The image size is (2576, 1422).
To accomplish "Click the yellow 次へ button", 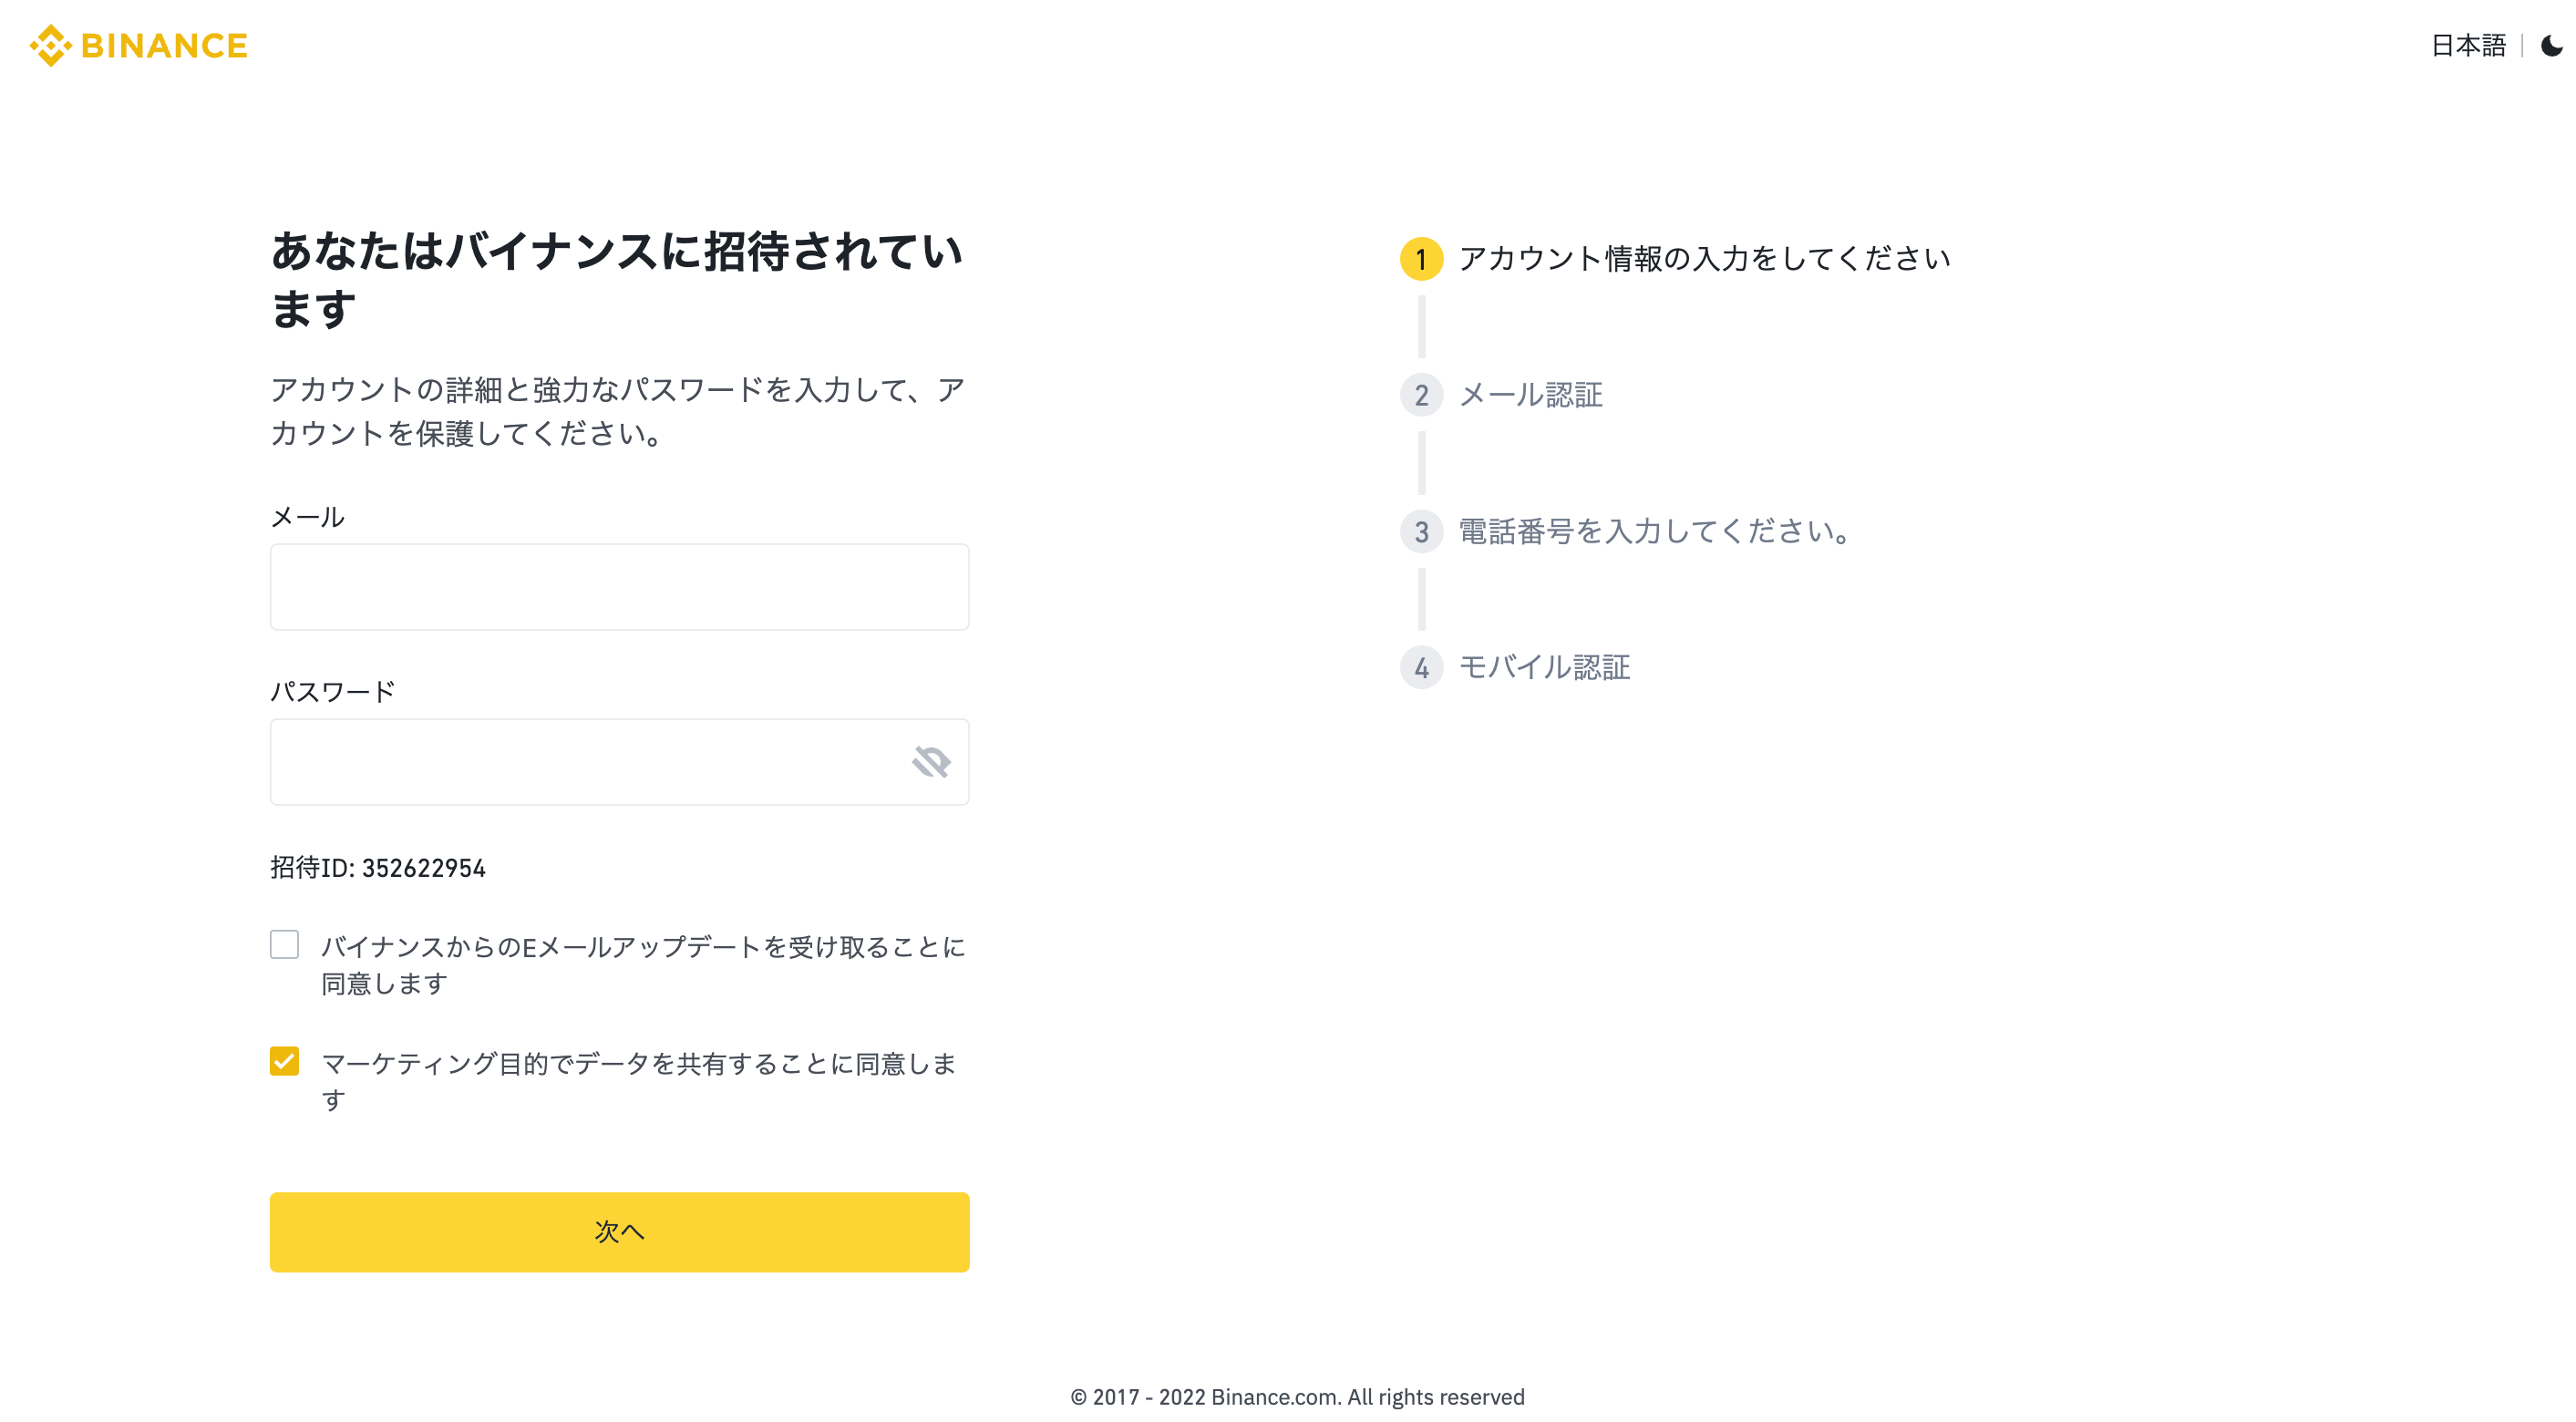I will [619, 1232].
